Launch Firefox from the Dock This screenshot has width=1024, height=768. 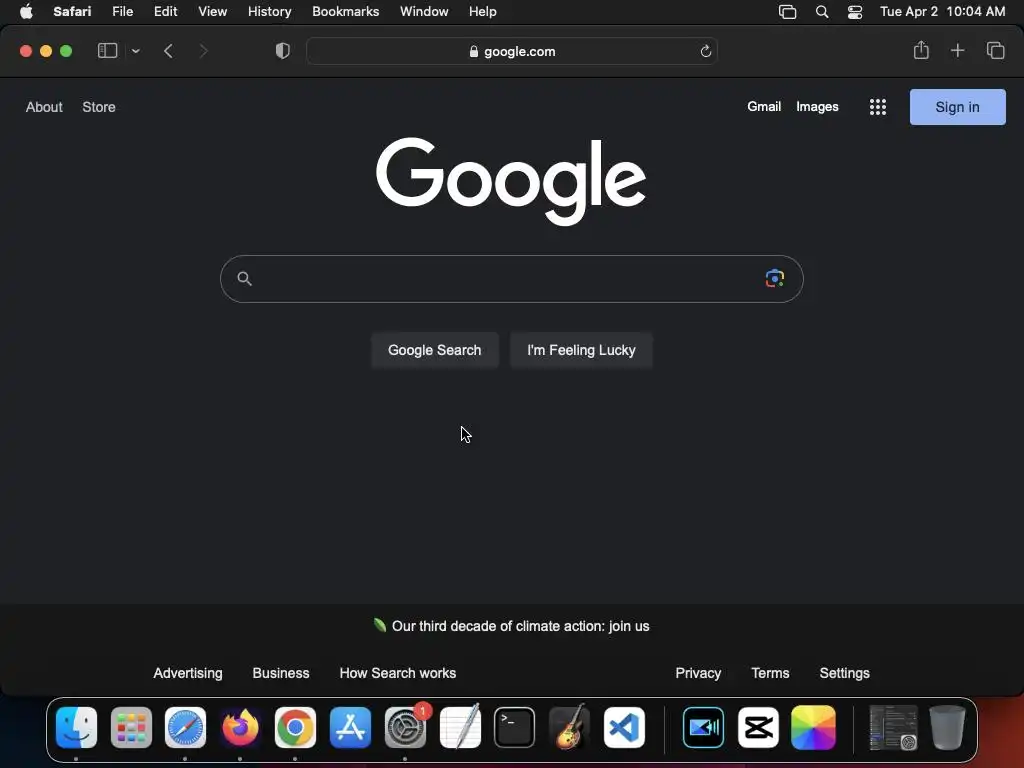pyautogui.click(x=240, y=728)
